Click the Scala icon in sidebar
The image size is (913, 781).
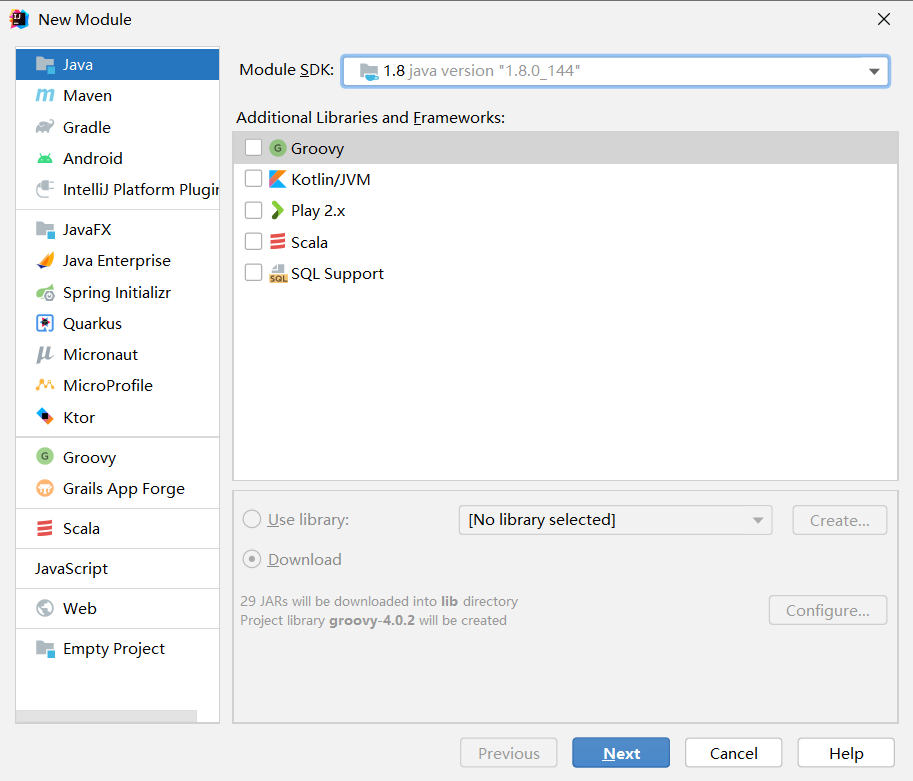pyautogui.click(x=45, y=528)
